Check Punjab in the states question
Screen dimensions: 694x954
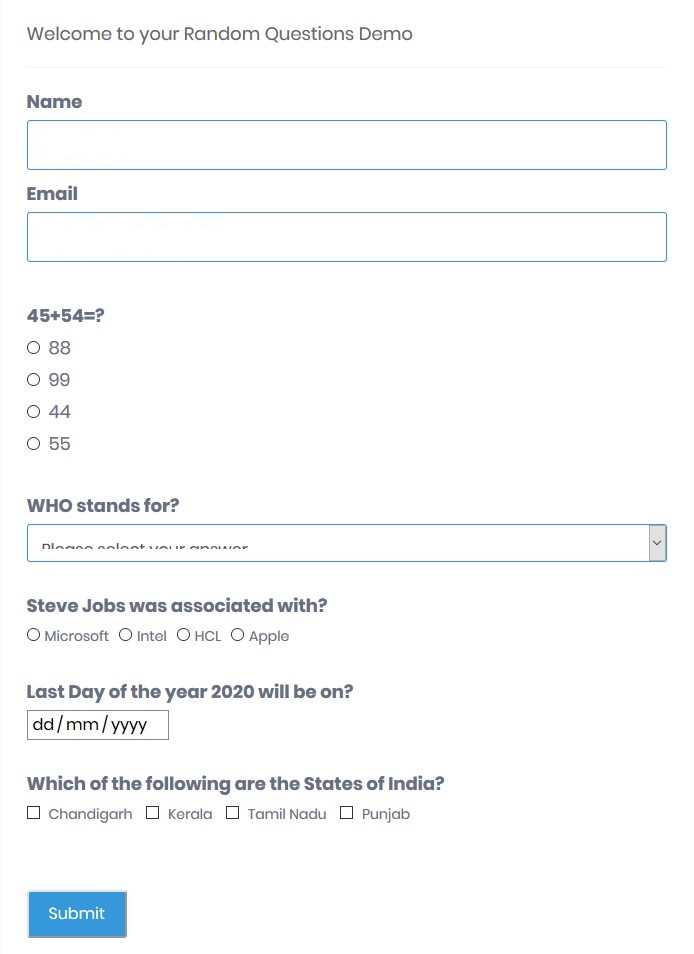(346, 812)
